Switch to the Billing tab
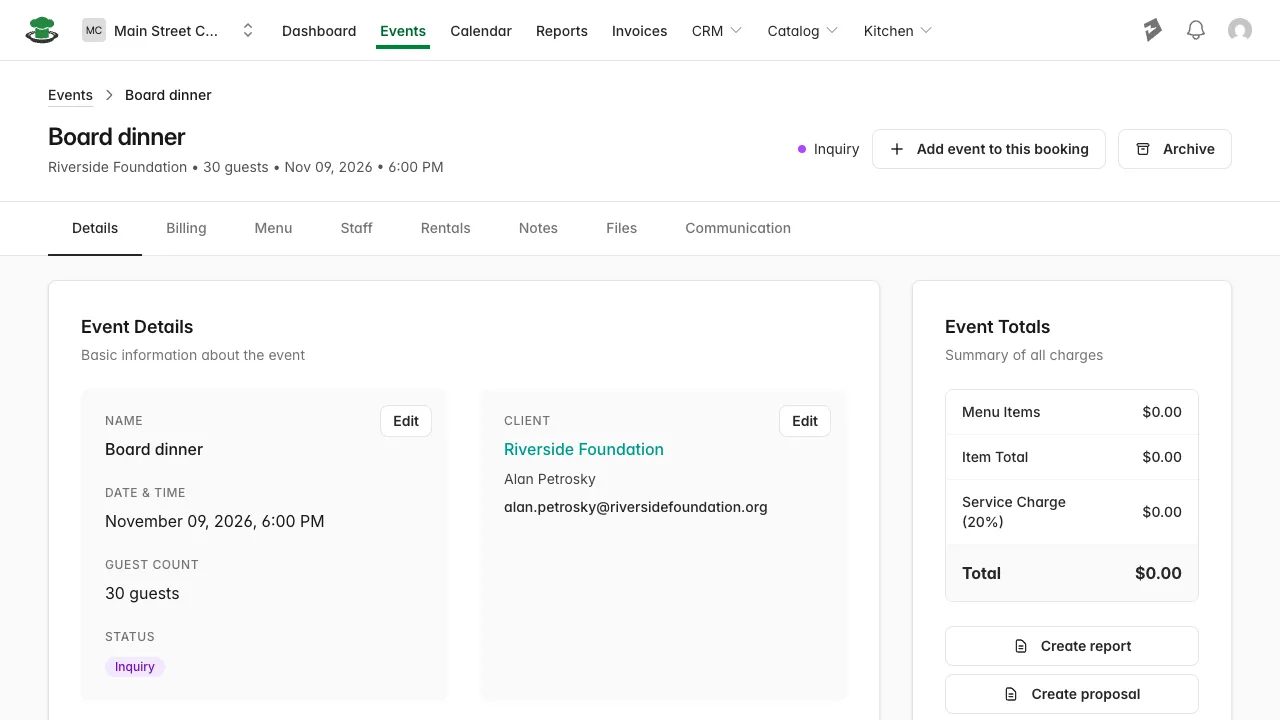This screenshot has width=1280, height=720. point(186,228)
